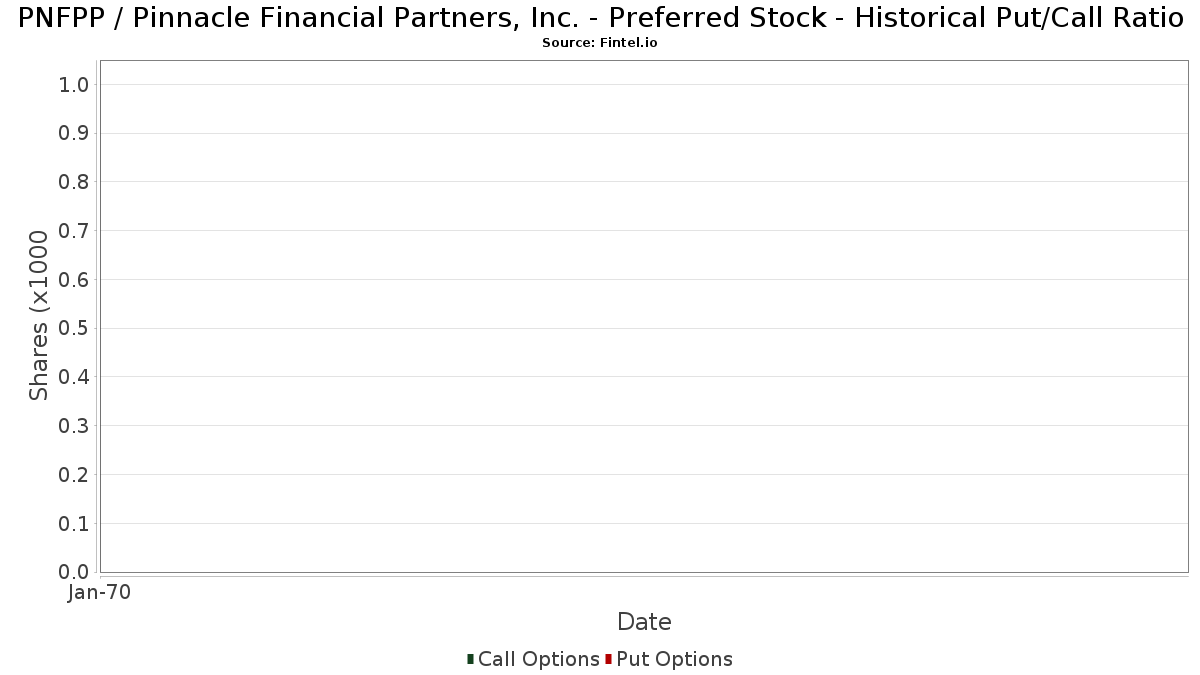Click the 0.8 y-axis tick label
Screen dimensions: 1200x675
coord(75,182)
